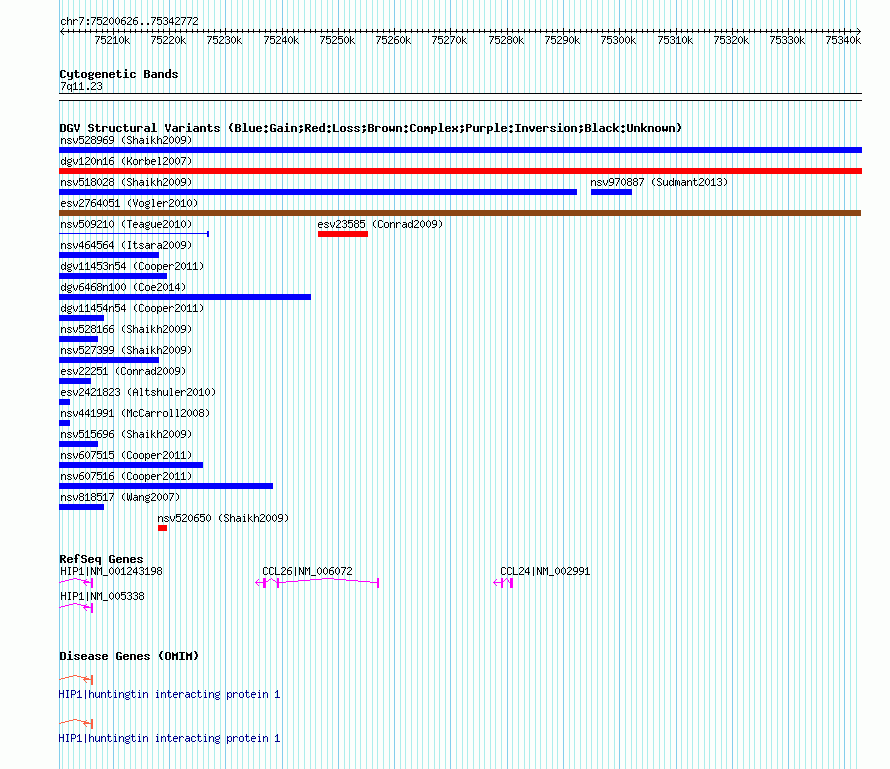This screenshot has width=890, height=769.
Task: Click the esv2764051 (Vogler2010) brown complex bar
Action: pyautogui.click(x=460, y=213)
